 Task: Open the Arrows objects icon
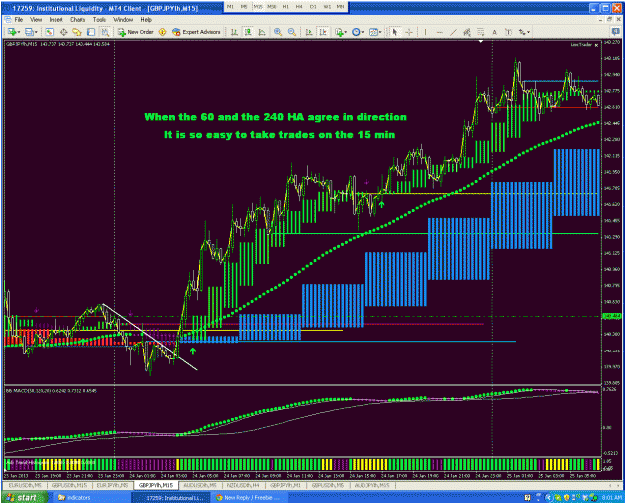click(522, 32)
